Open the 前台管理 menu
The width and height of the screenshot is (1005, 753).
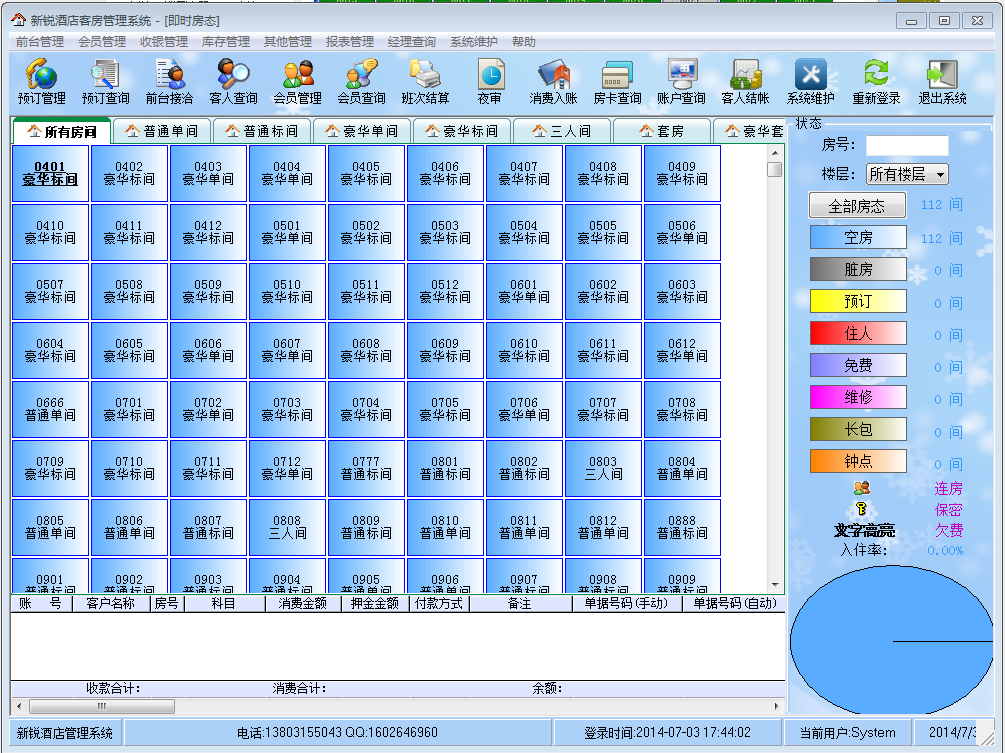(x=40, y=42)
